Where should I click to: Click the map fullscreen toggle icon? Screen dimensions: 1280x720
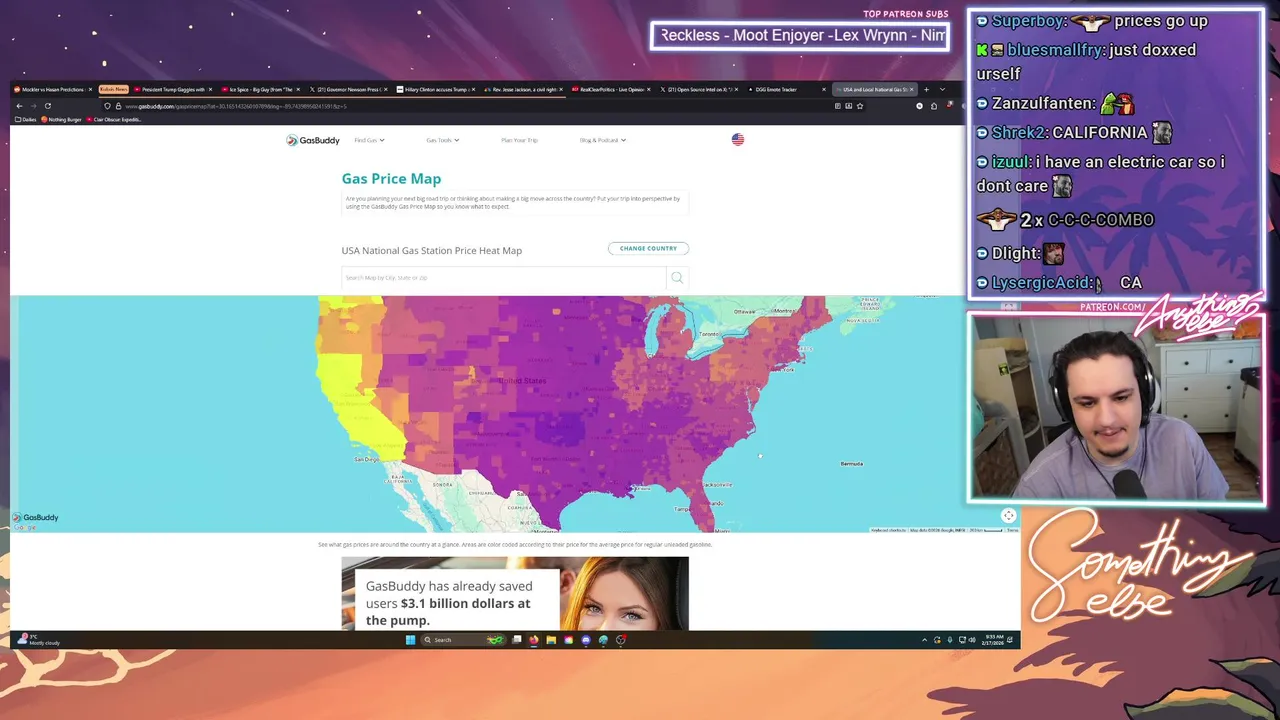(x=1008, y=516)
